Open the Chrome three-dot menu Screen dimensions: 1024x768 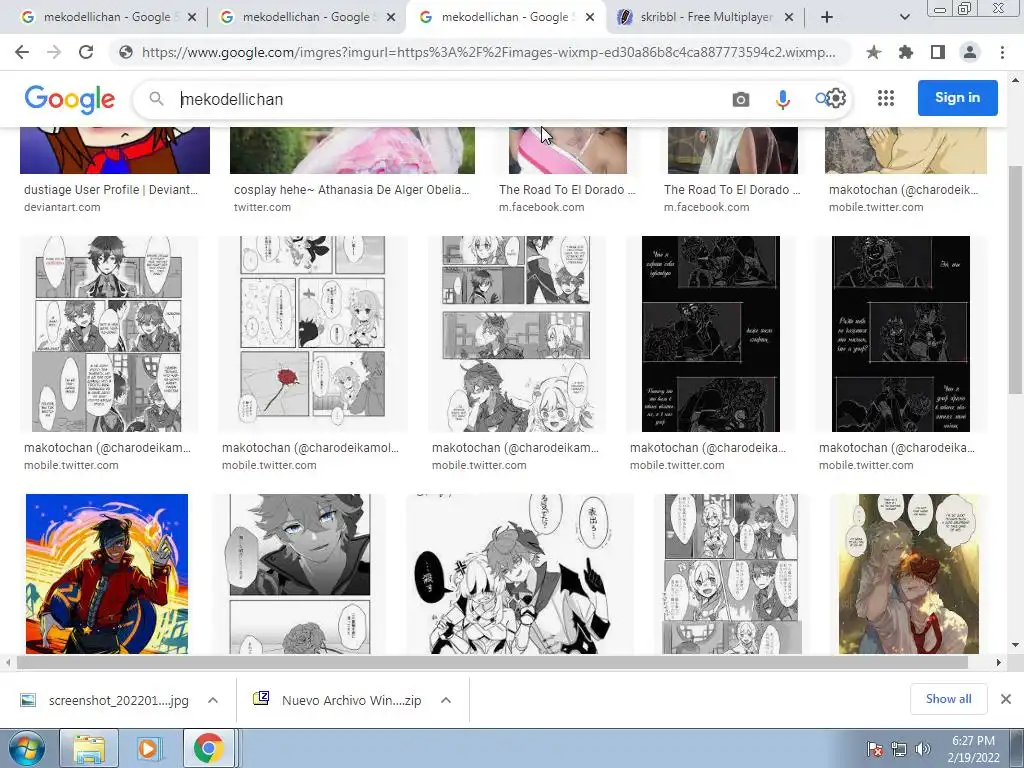tap(1002, 52)
